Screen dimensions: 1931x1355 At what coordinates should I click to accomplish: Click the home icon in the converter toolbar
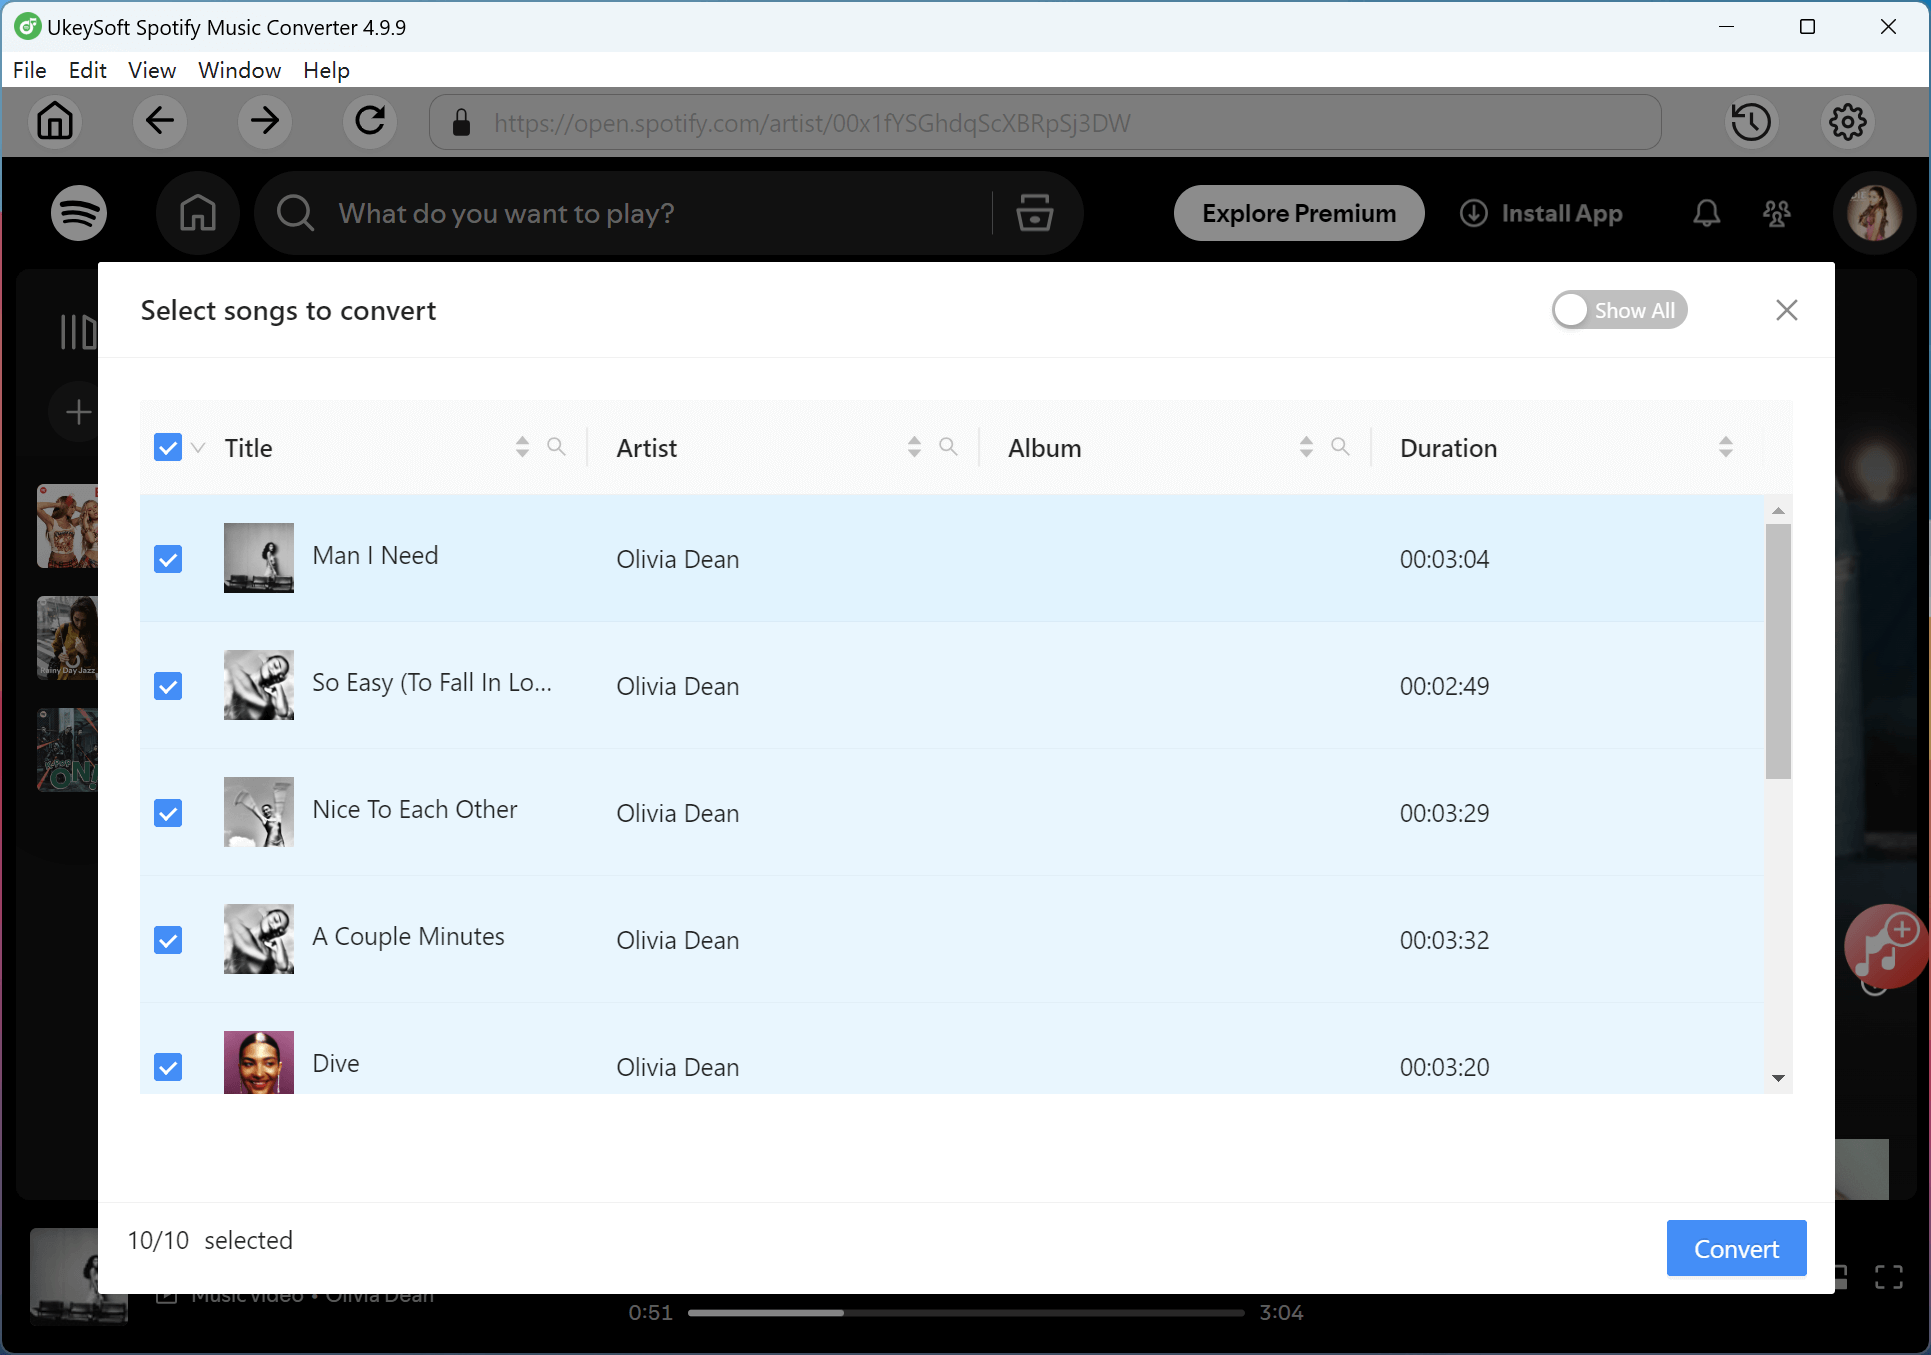(55, 122)
